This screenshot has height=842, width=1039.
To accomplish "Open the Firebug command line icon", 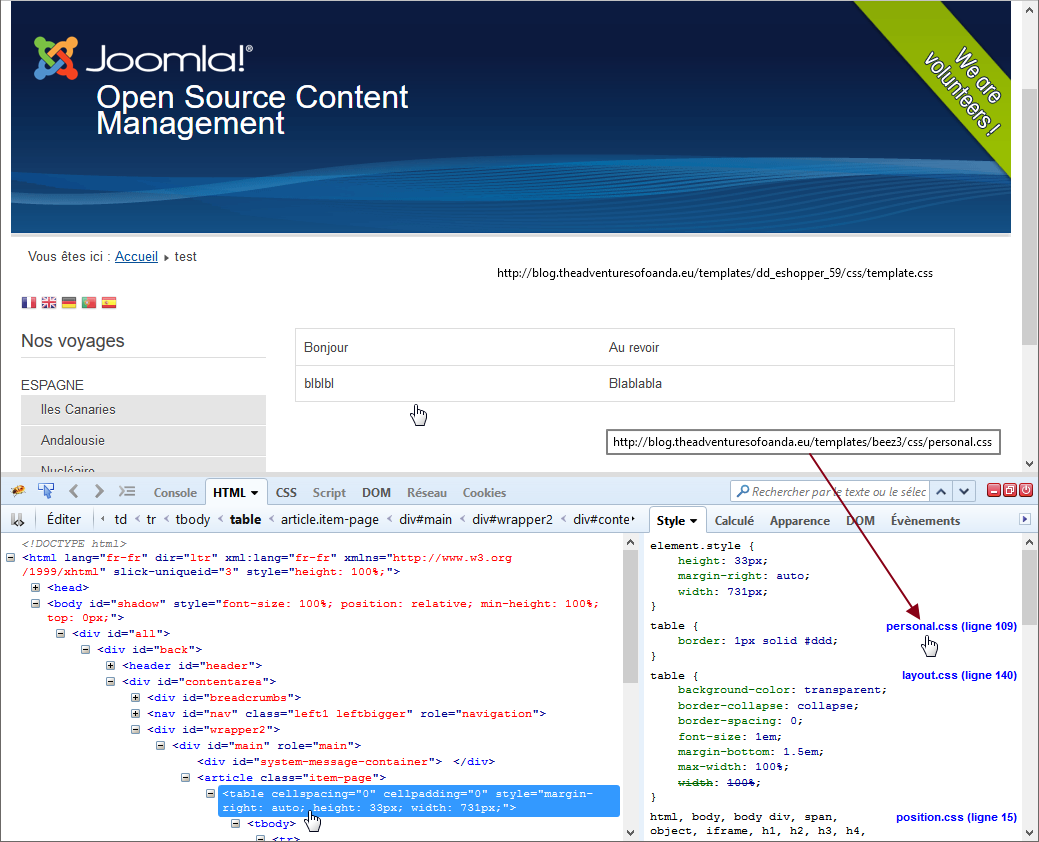I will [127, 491].
